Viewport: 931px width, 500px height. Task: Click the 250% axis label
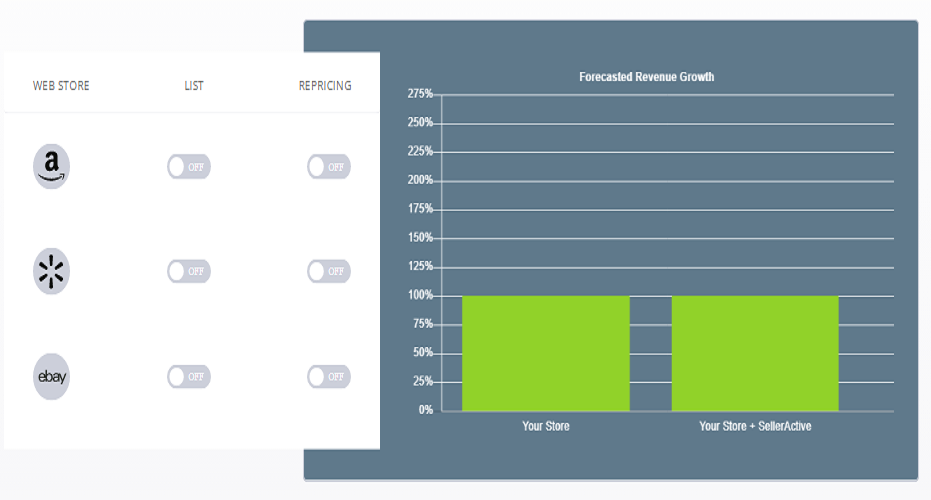coord(420,122)
